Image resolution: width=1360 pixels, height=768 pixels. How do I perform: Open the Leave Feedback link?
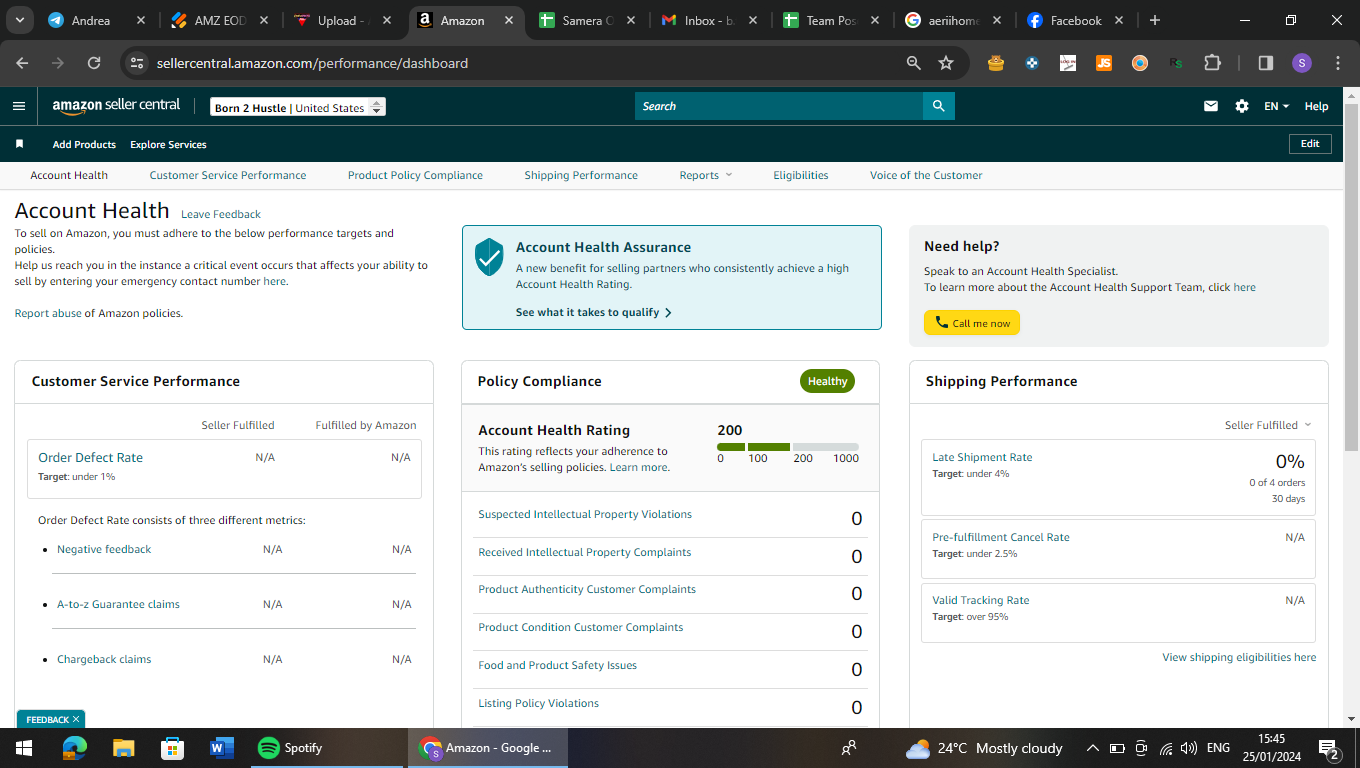tap(221, 214)
